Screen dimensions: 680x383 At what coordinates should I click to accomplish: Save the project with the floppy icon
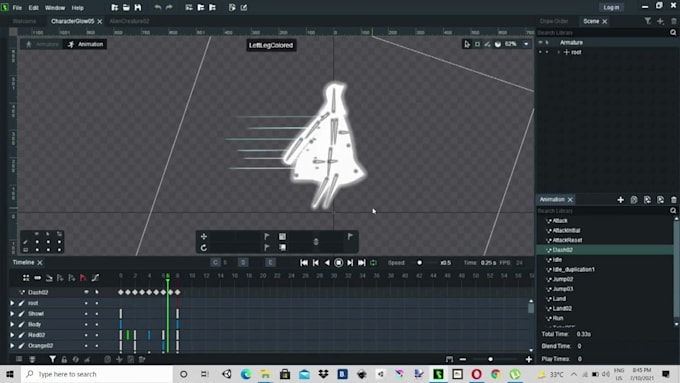point(137,7)
